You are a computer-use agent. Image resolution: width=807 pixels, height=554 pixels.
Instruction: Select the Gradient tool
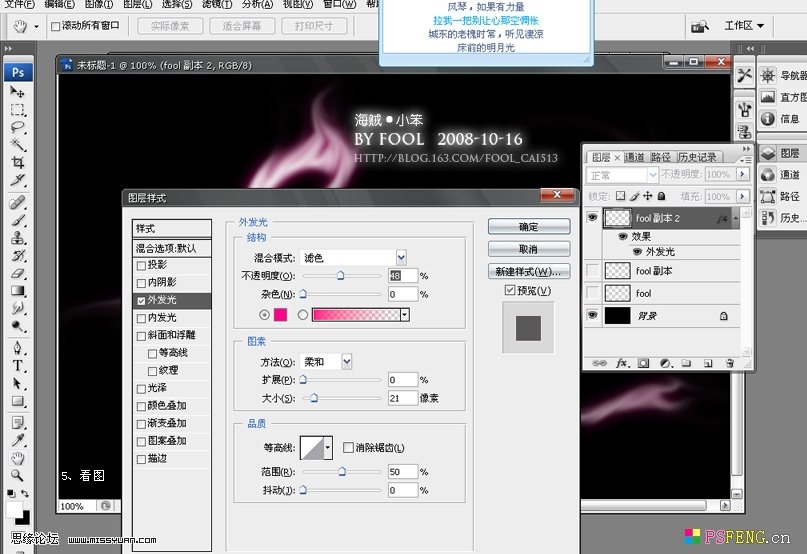click(x=17, y=290)
